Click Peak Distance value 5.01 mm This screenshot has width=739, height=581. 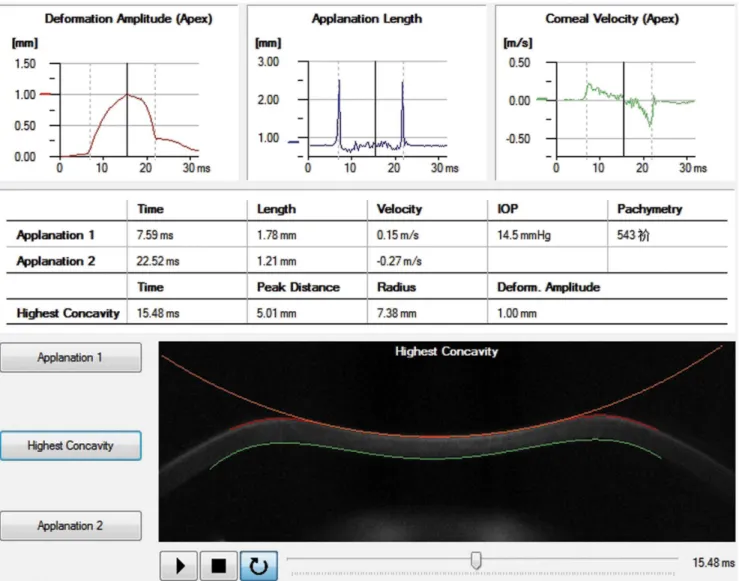277,313
